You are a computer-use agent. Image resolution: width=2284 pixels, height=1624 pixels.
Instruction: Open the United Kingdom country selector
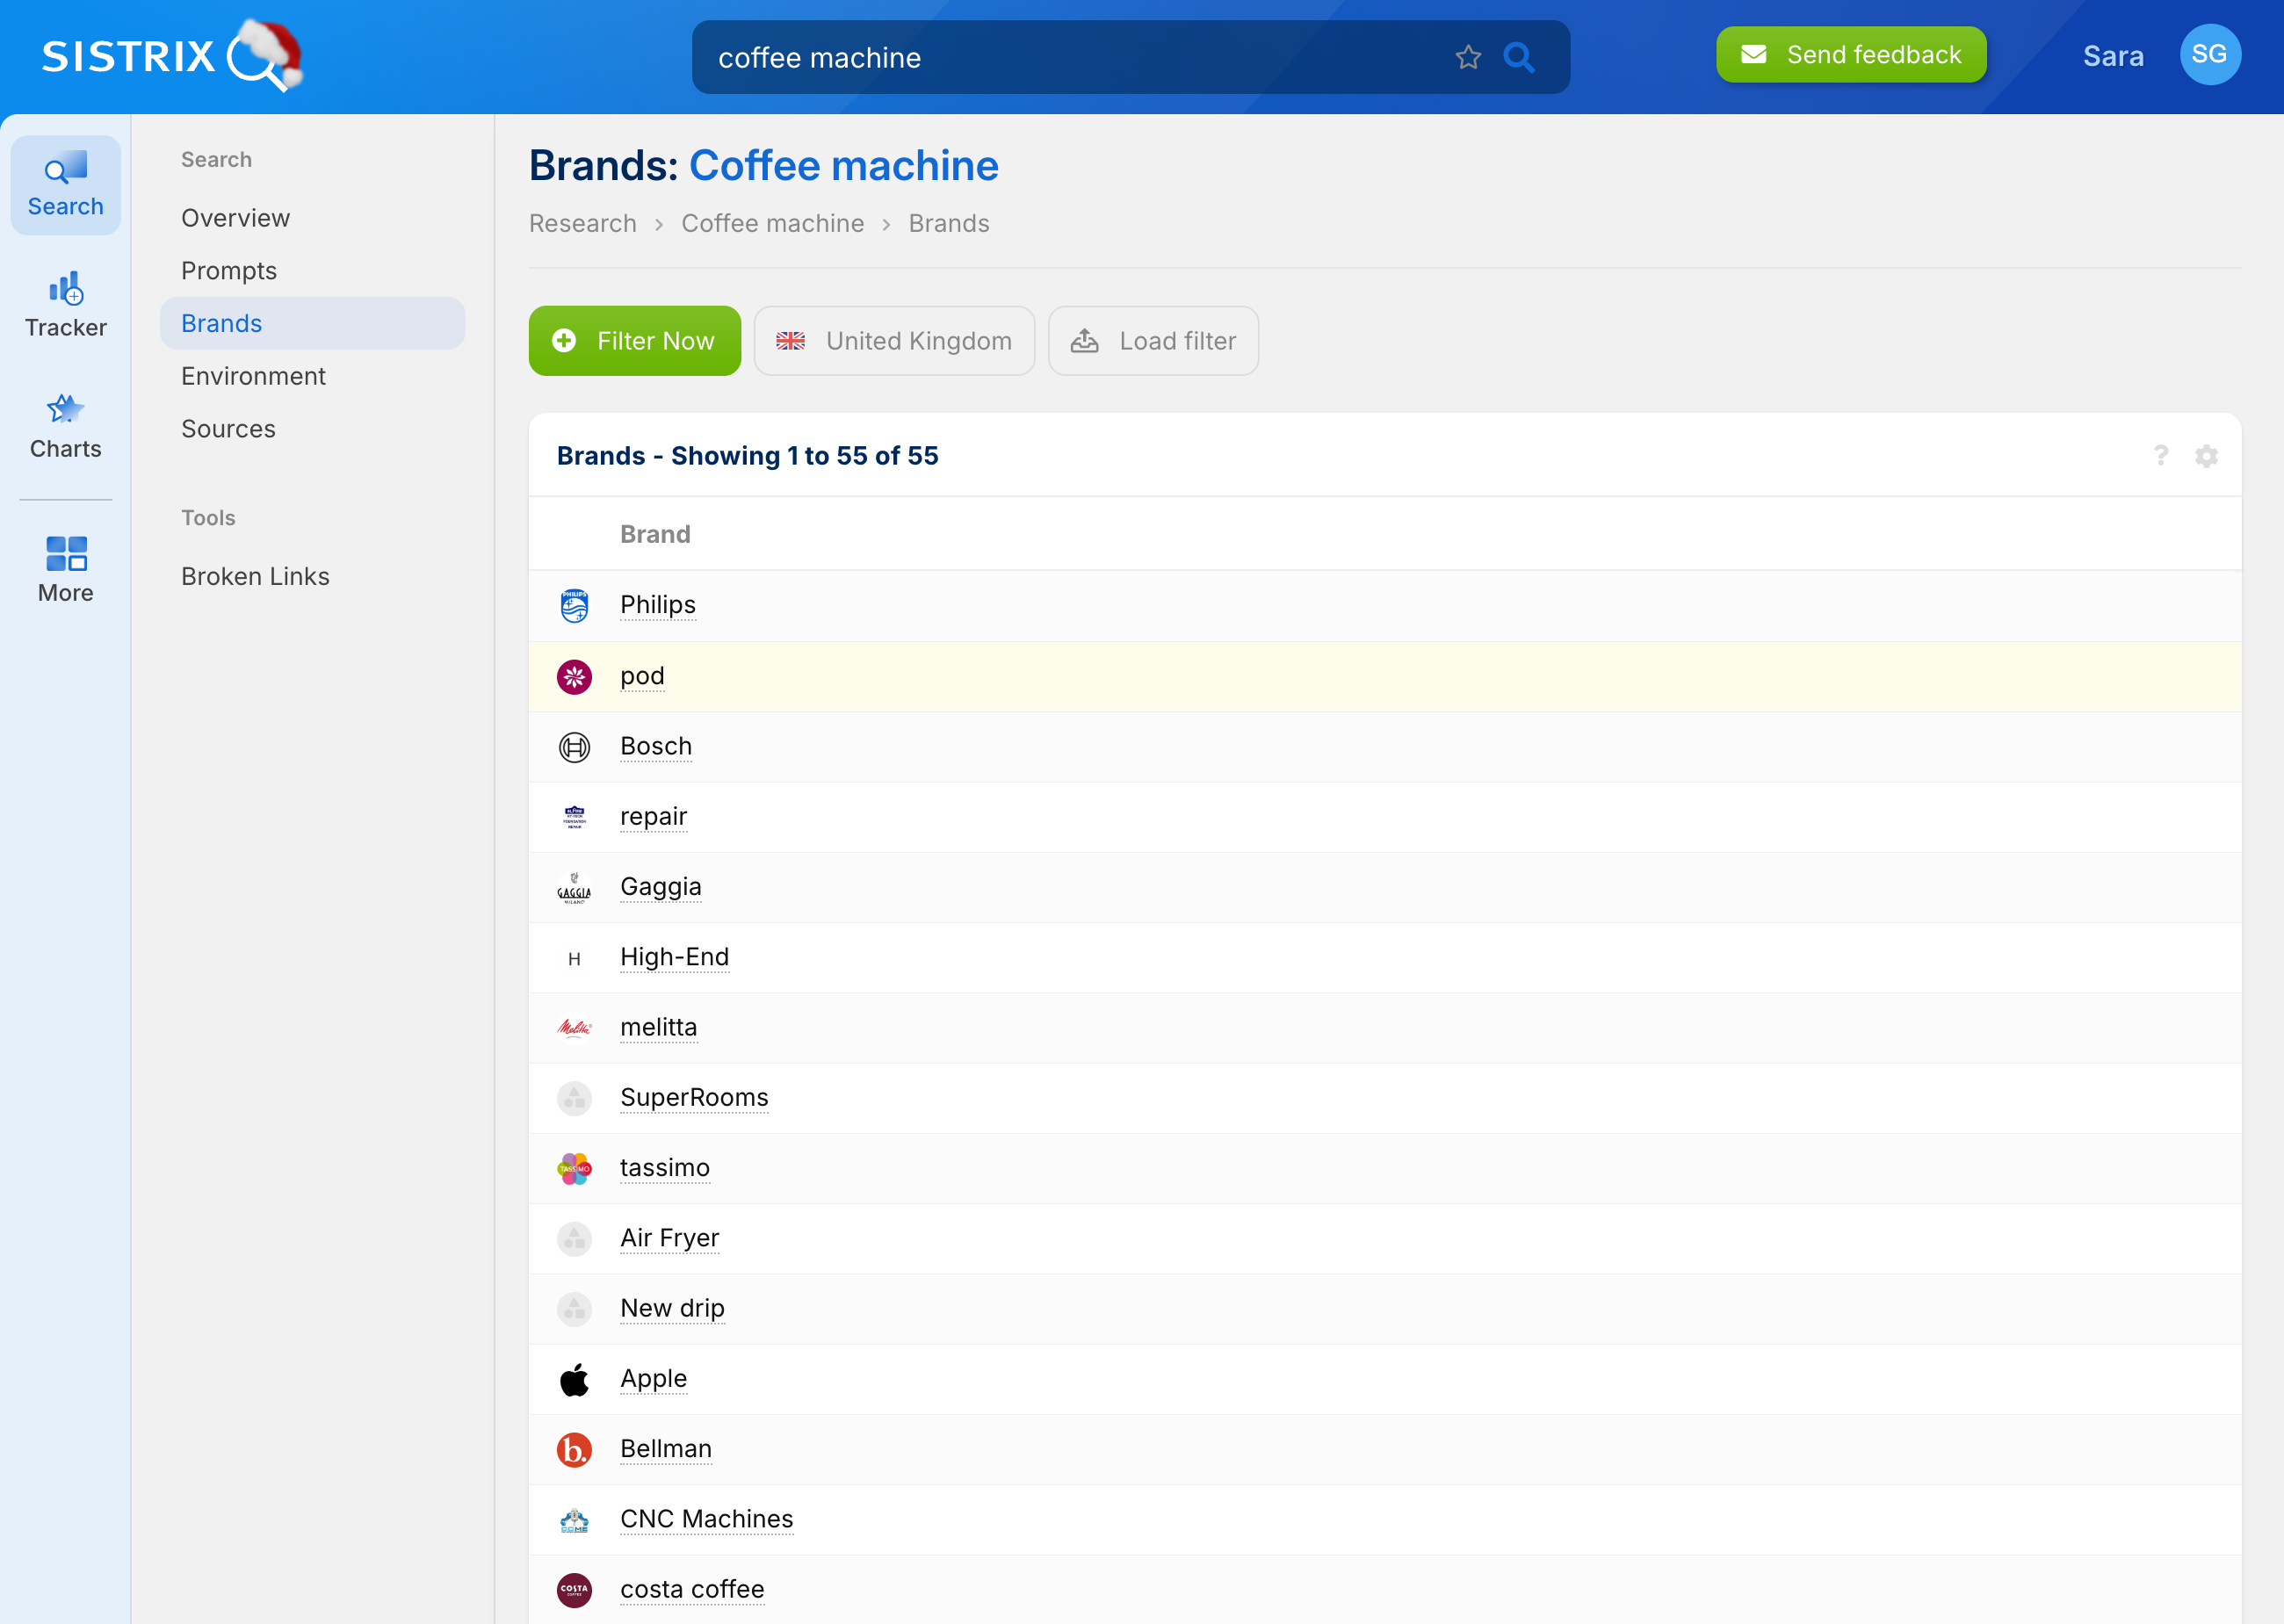tap(894, 340)
